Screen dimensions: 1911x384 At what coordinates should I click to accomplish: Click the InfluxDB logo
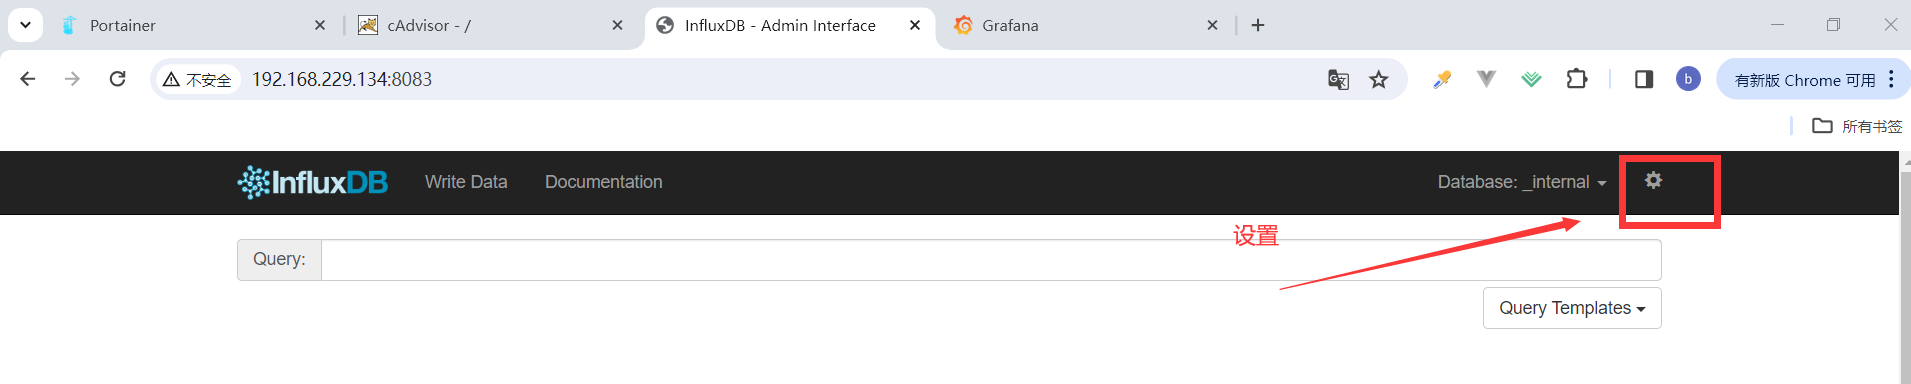pyautogui.click(x=312, y=182)
